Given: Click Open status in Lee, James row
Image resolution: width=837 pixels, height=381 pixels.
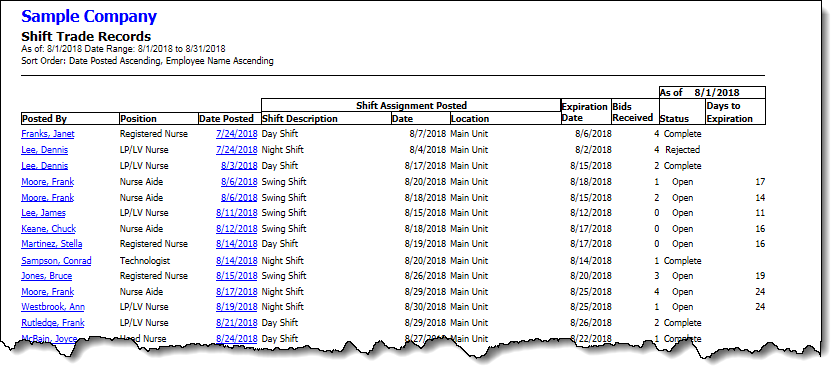Looking at the screenshot, I should click(682, 213).
